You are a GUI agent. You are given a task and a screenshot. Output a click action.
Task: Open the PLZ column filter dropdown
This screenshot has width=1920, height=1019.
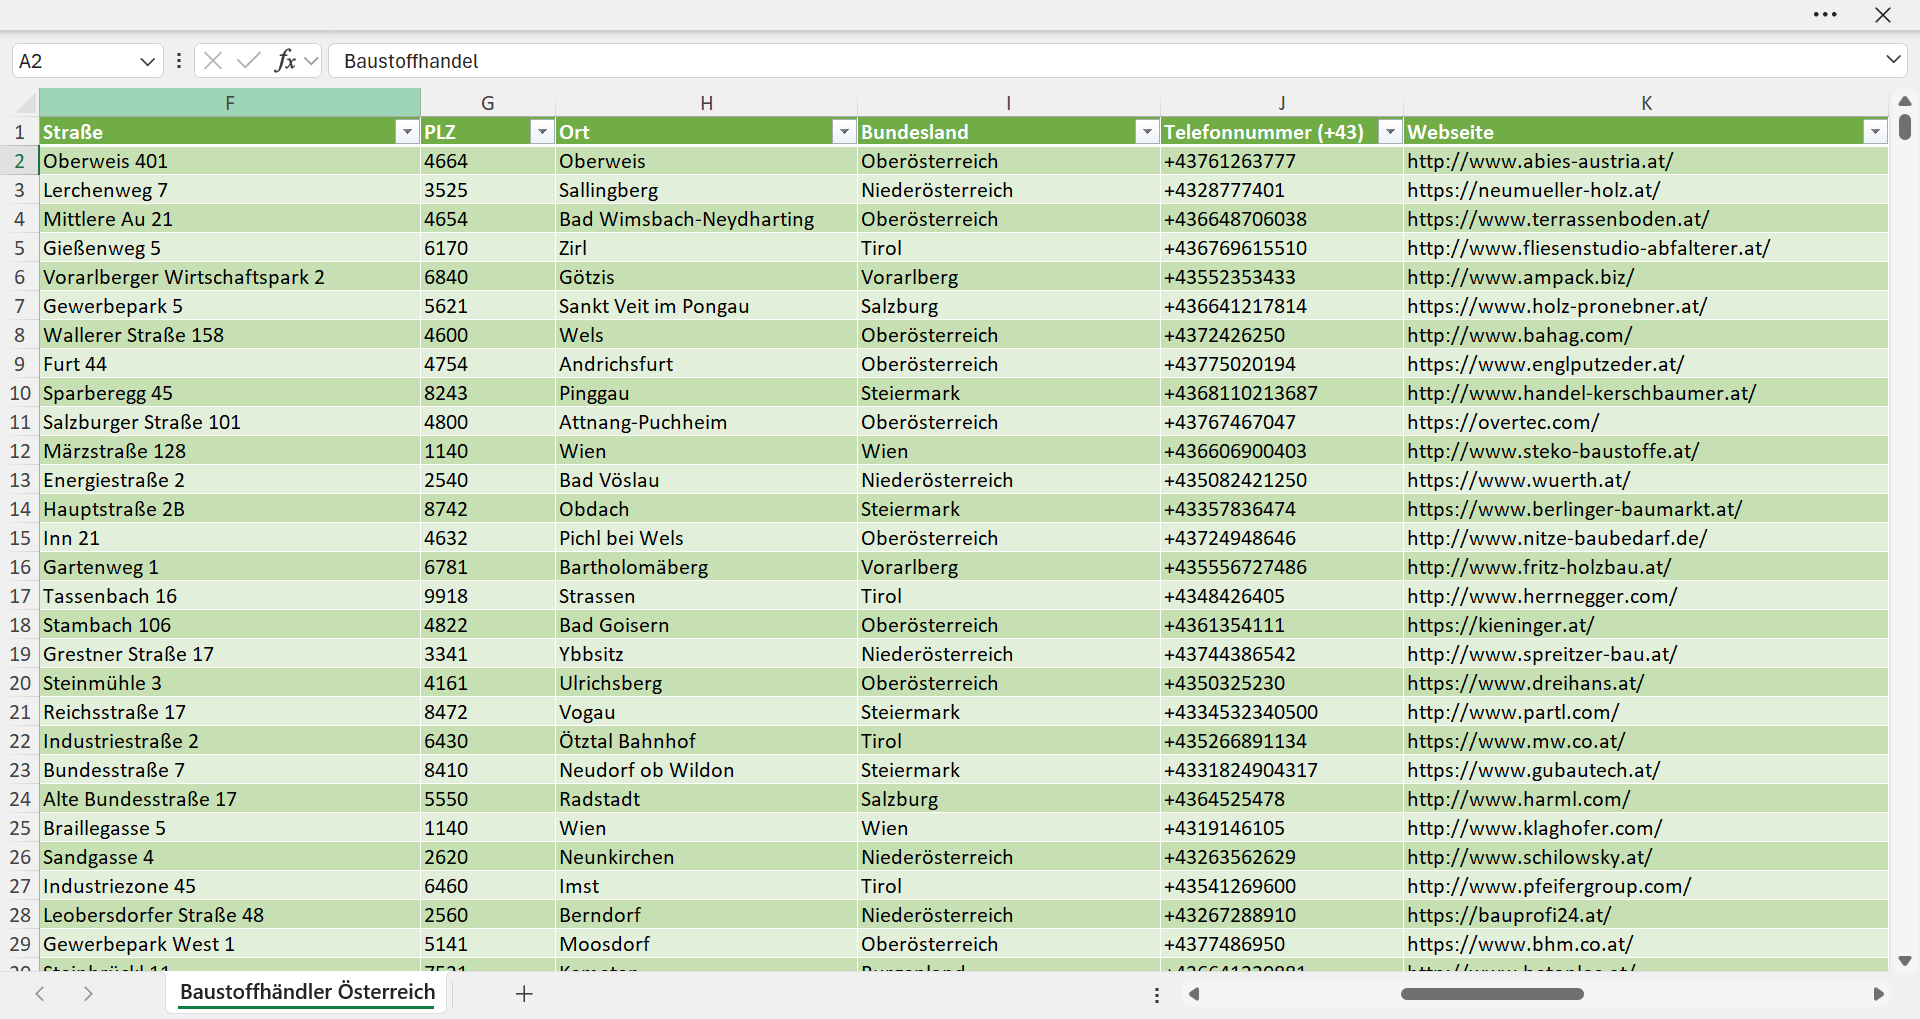(541, 132)
